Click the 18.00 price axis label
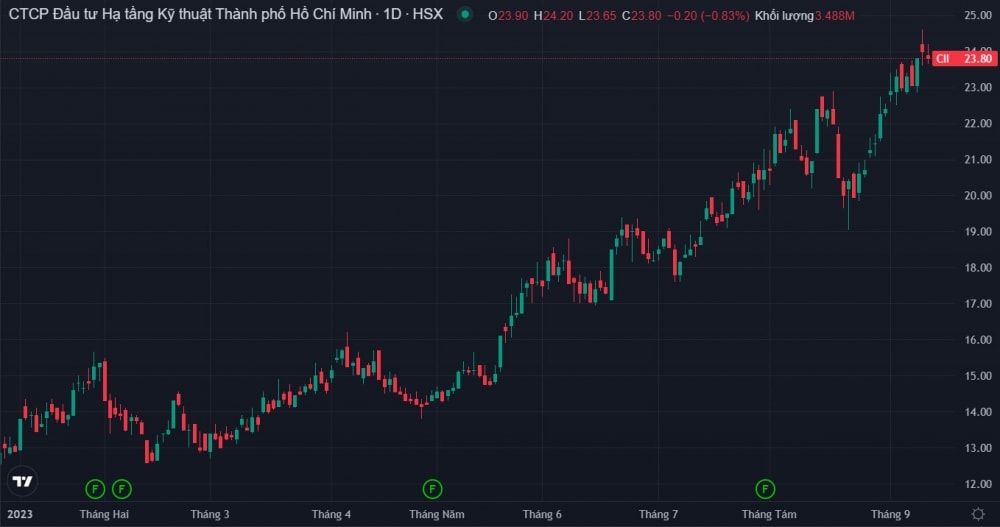The width and height of the screenshot is (1000, 527). 978,267
